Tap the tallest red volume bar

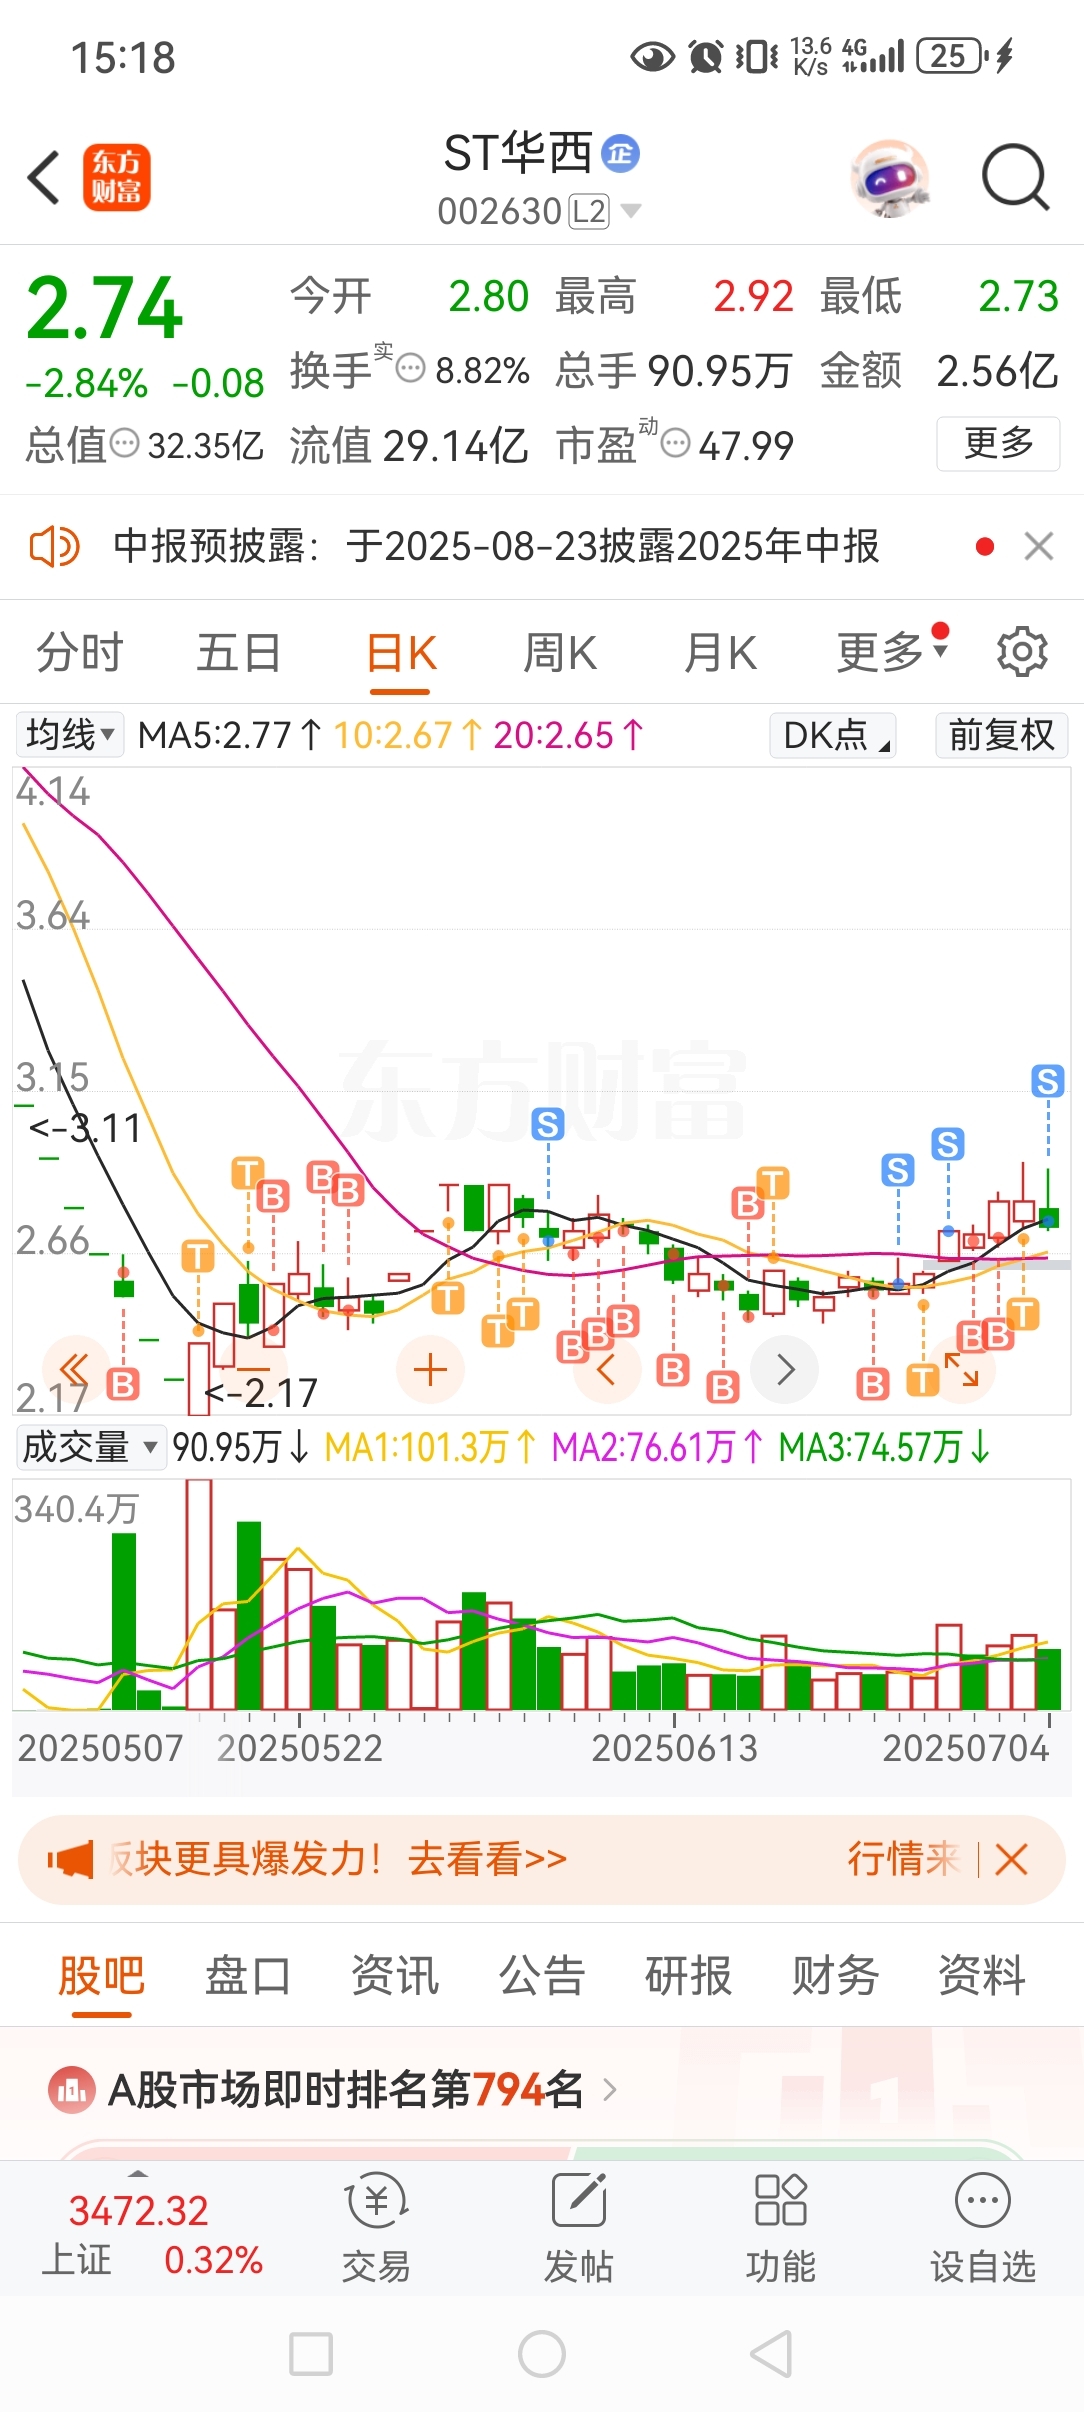pyautogui.click(x=199, y=1594)
